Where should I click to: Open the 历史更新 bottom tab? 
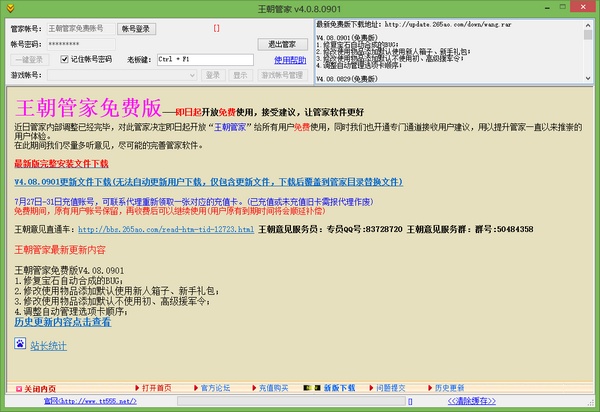click(x=449, y=388)
